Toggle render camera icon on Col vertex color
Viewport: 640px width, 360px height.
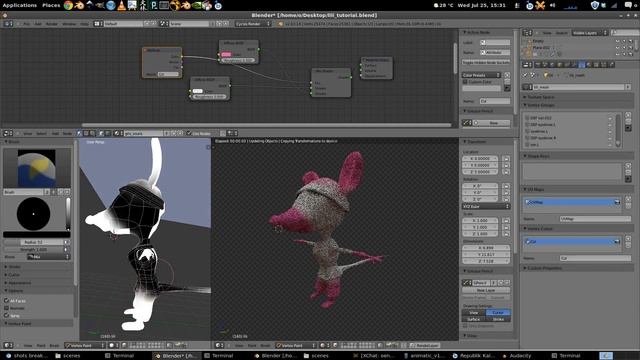pos(617,242)
